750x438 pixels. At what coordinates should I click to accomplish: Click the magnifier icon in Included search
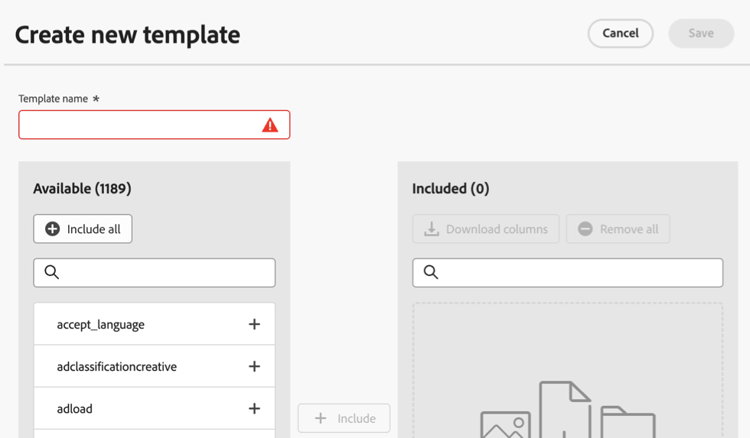coord(431,272)
